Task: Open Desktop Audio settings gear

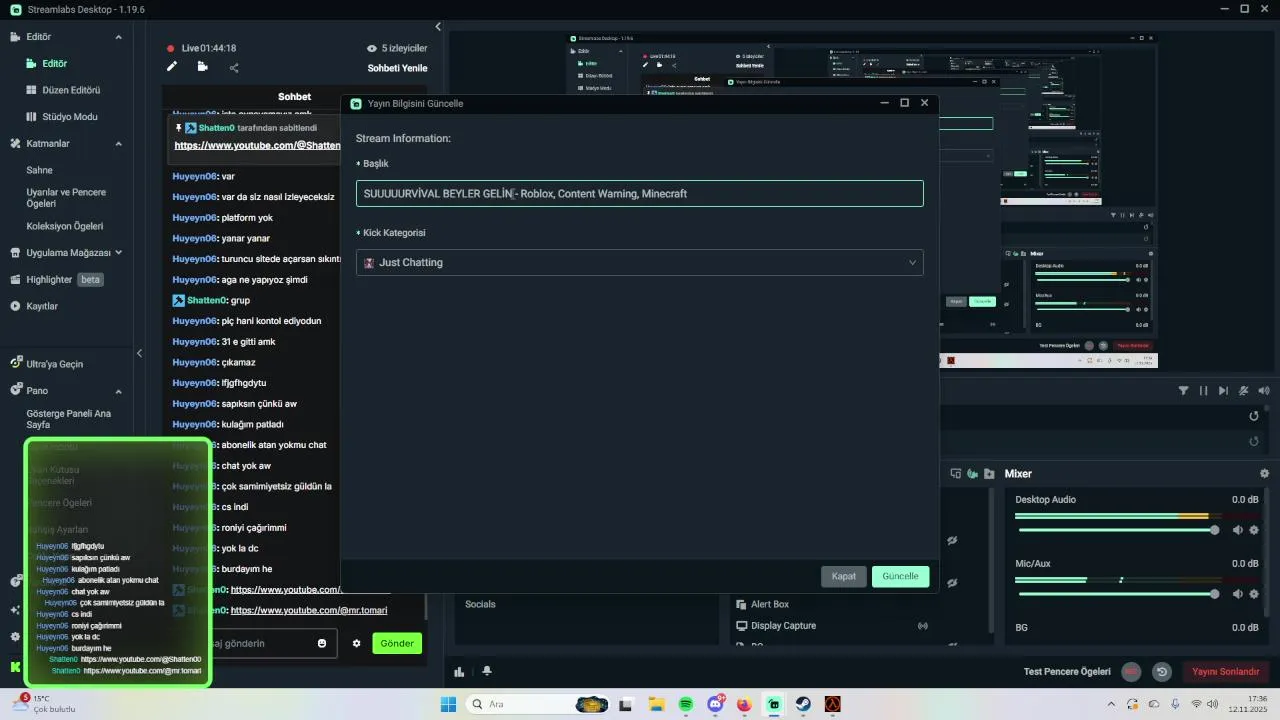Action: click(1255, 530)
